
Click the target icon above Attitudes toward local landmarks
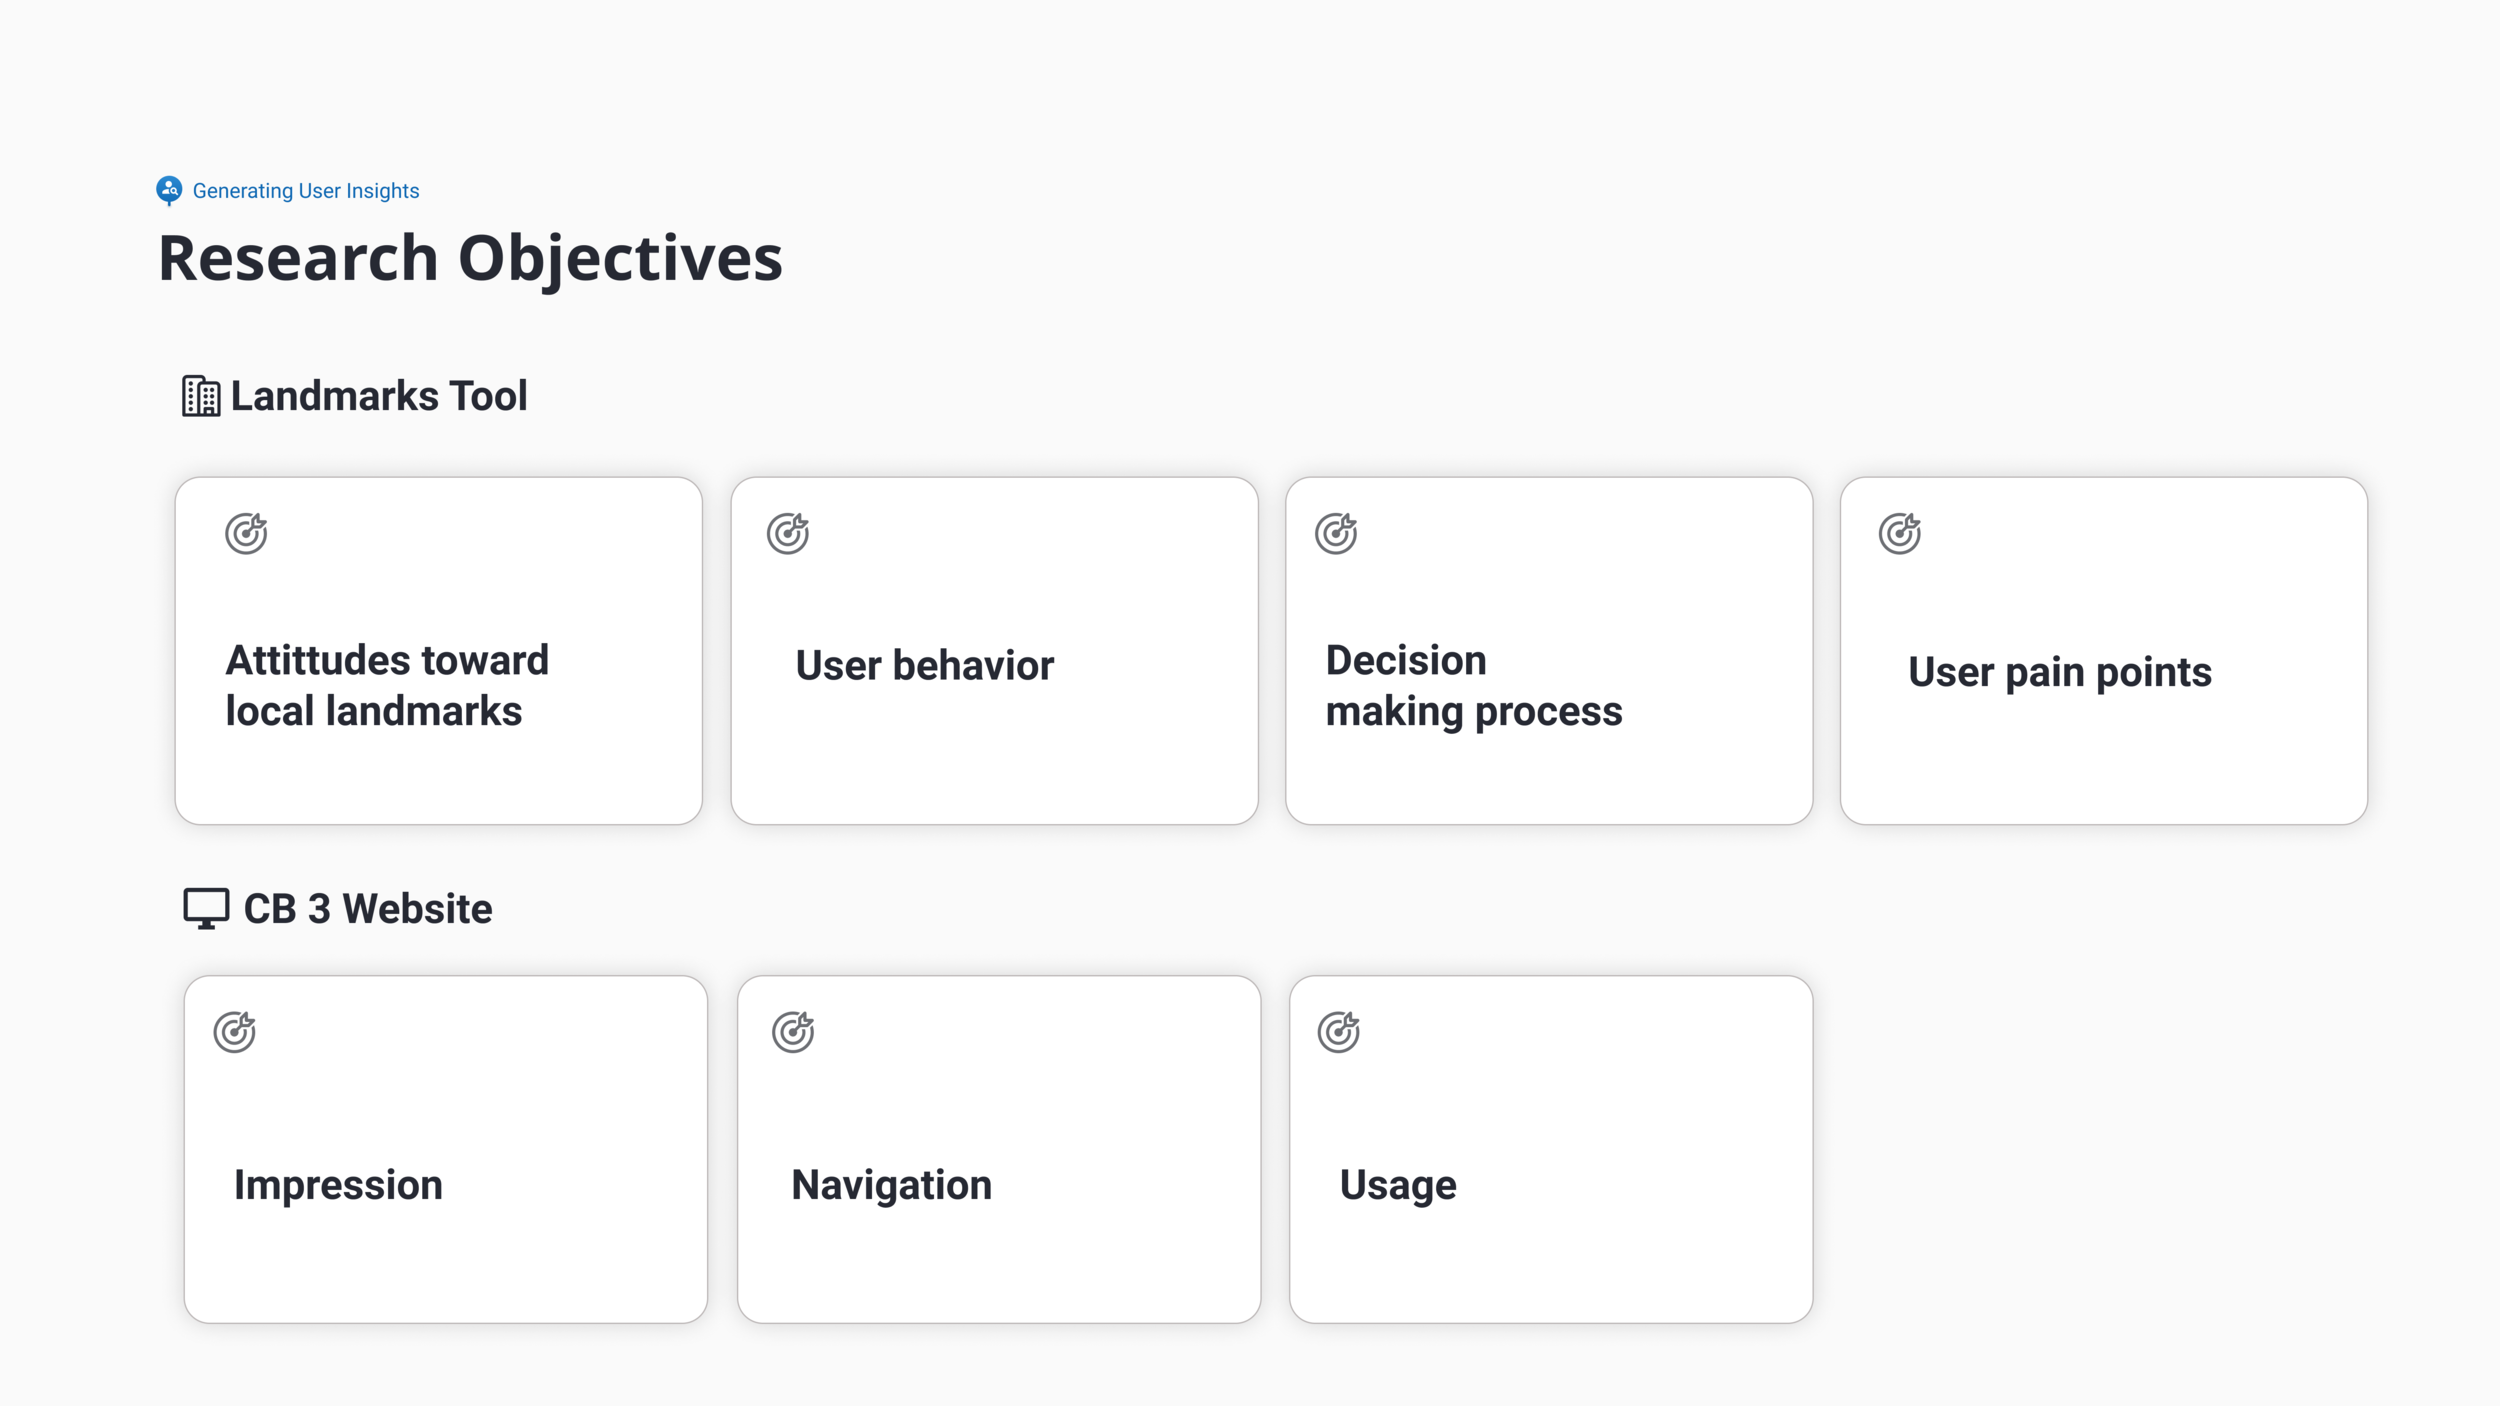(x=246, y=533)
